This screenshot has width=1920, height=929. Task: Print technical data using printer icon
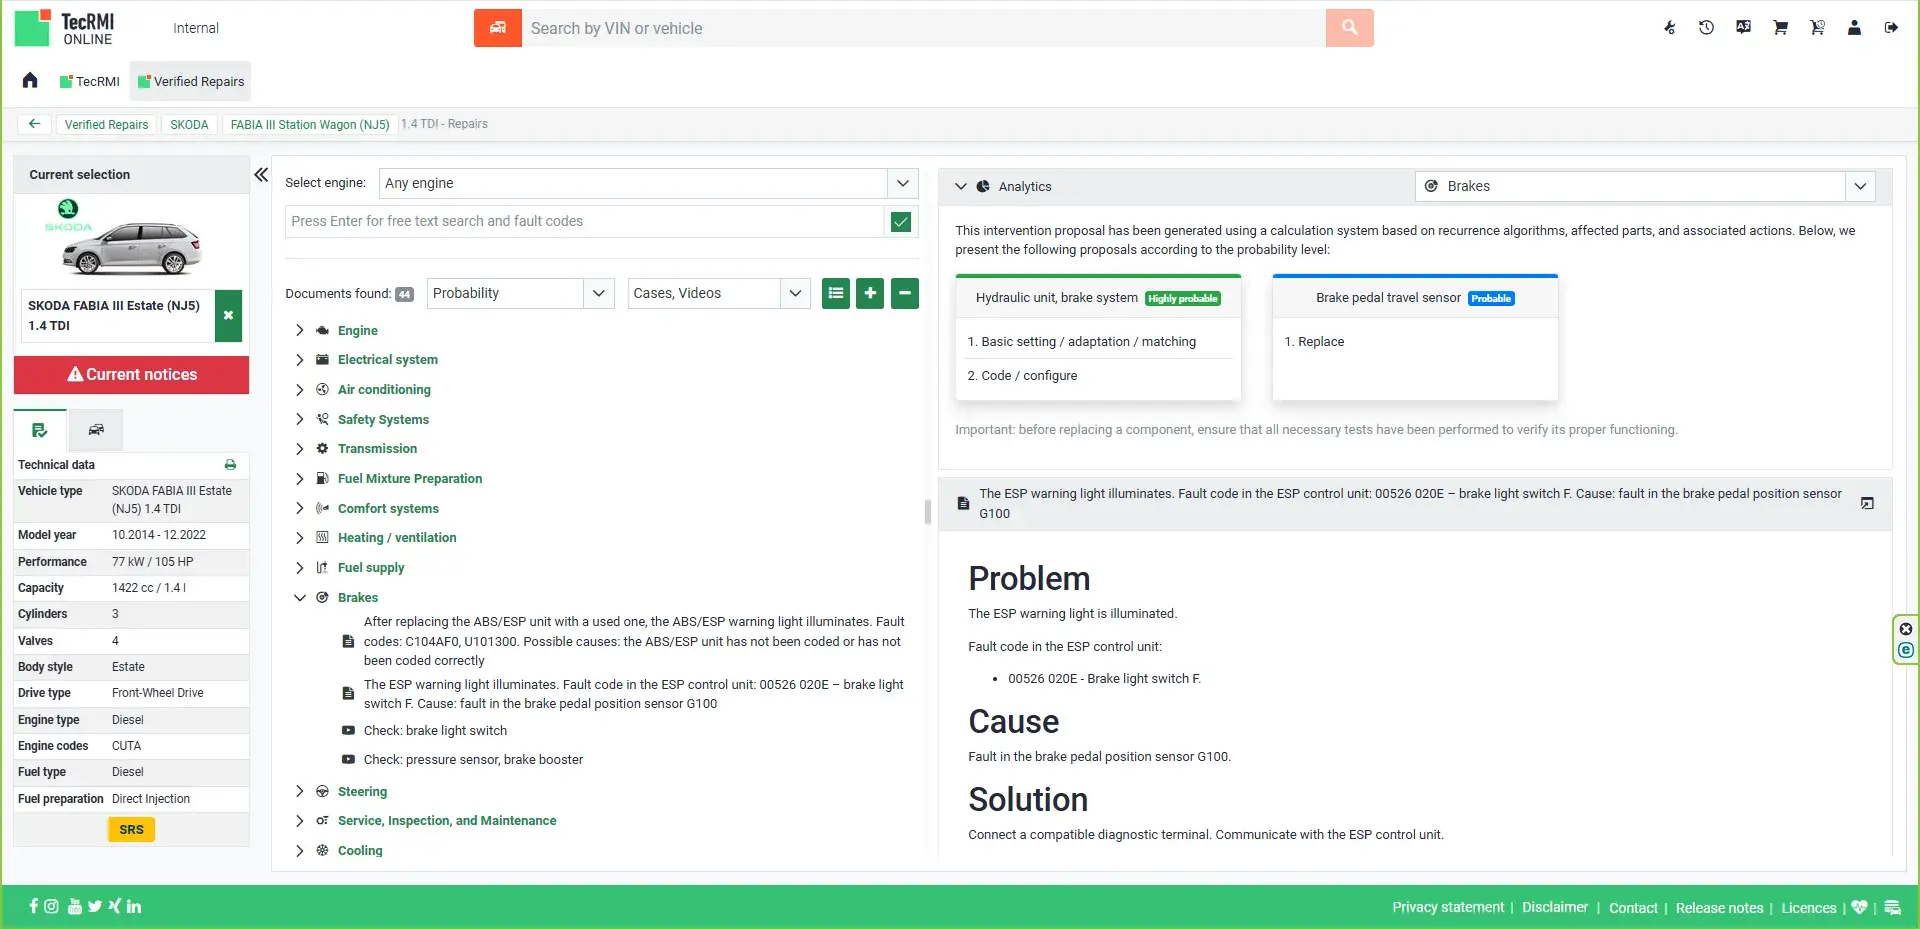point(230,465)
